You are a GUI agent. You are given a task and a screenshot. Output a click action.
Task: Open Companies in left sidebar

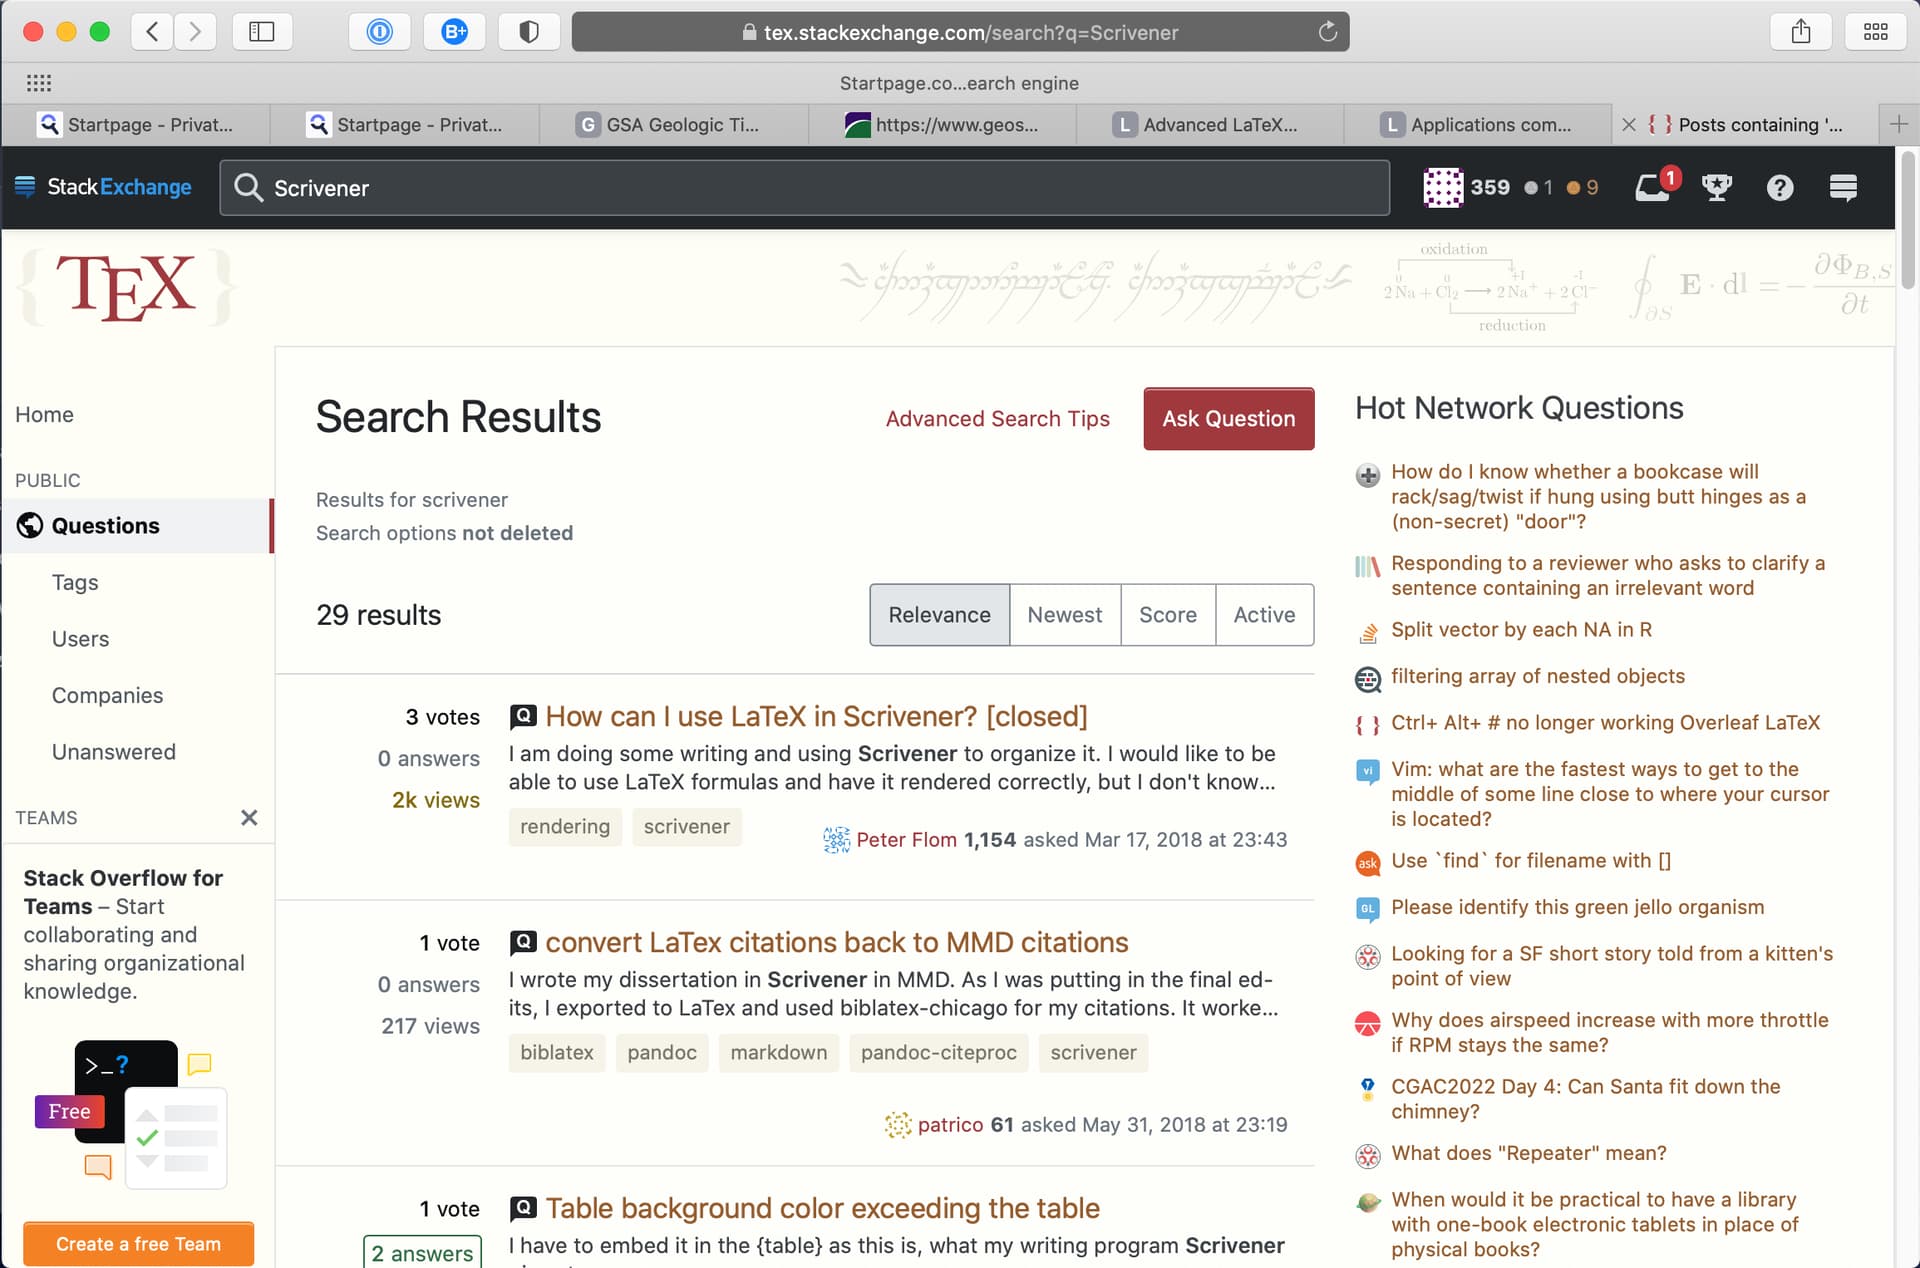pos(107,695)
